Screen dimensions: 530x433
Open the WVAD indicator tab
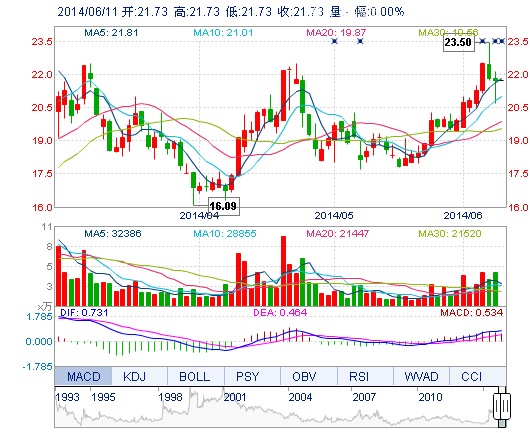pos(421,376)
